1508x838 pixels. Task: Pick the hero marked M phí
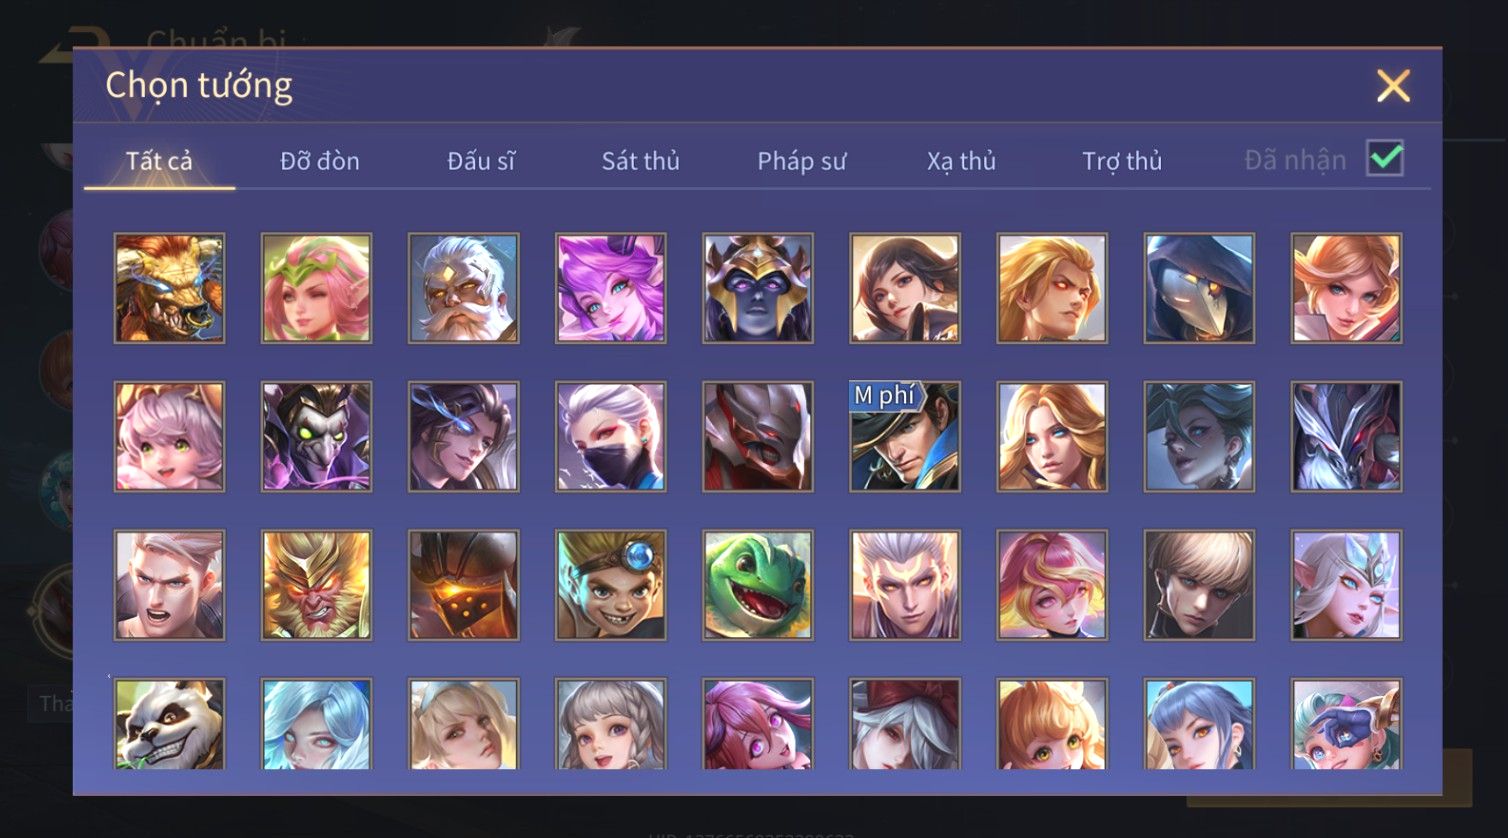(x=905, y=436)
